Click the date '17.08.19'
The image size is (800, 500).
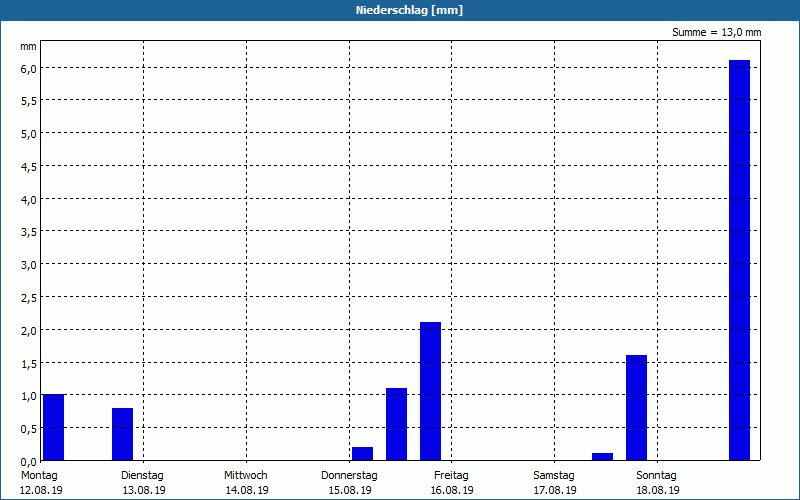[555, 491]
